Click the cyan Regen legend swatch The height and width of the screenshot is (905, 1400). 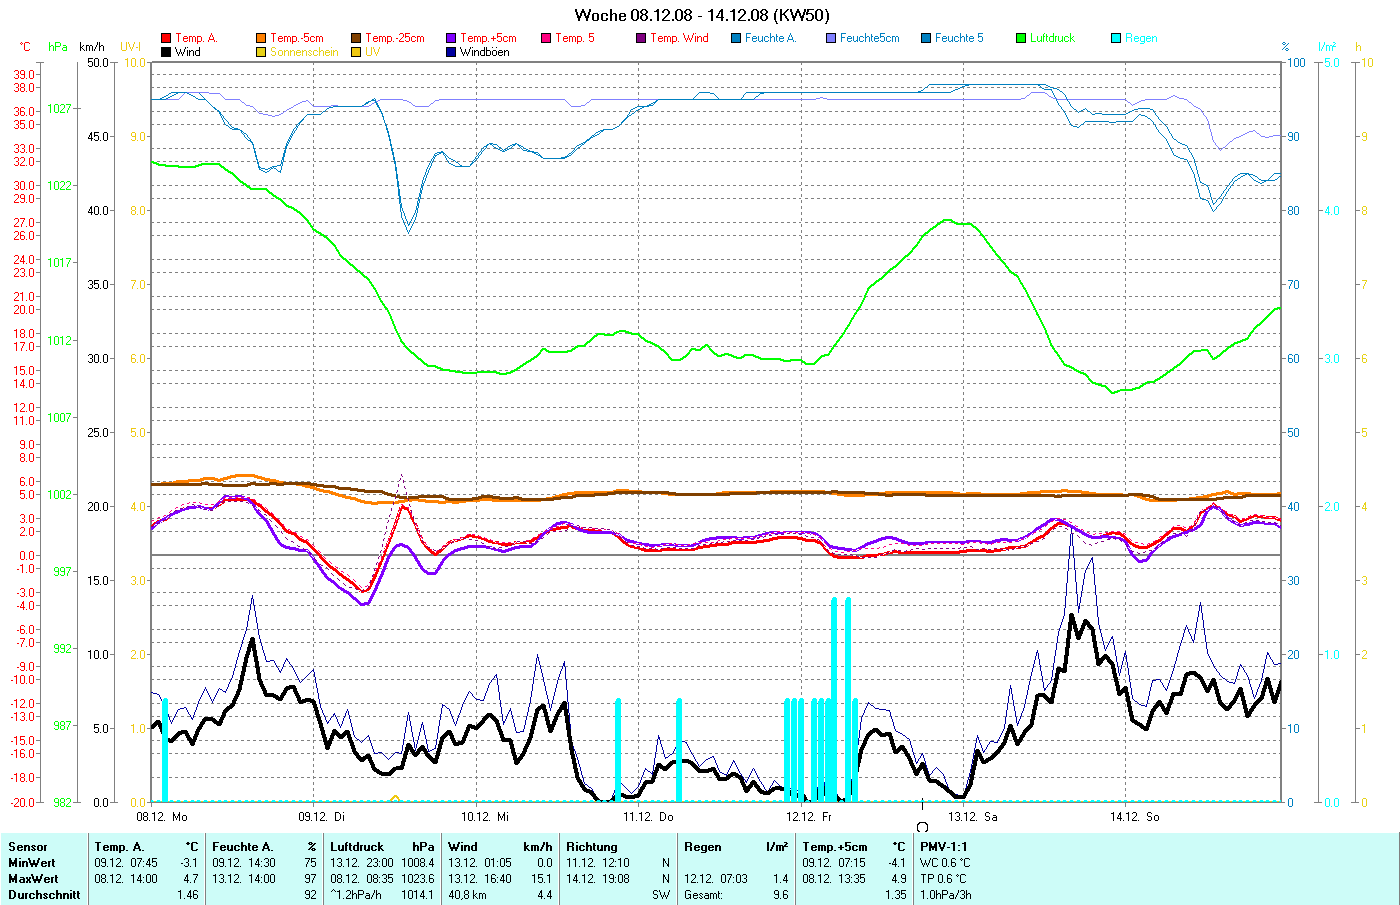click(x=1116, y=38)
